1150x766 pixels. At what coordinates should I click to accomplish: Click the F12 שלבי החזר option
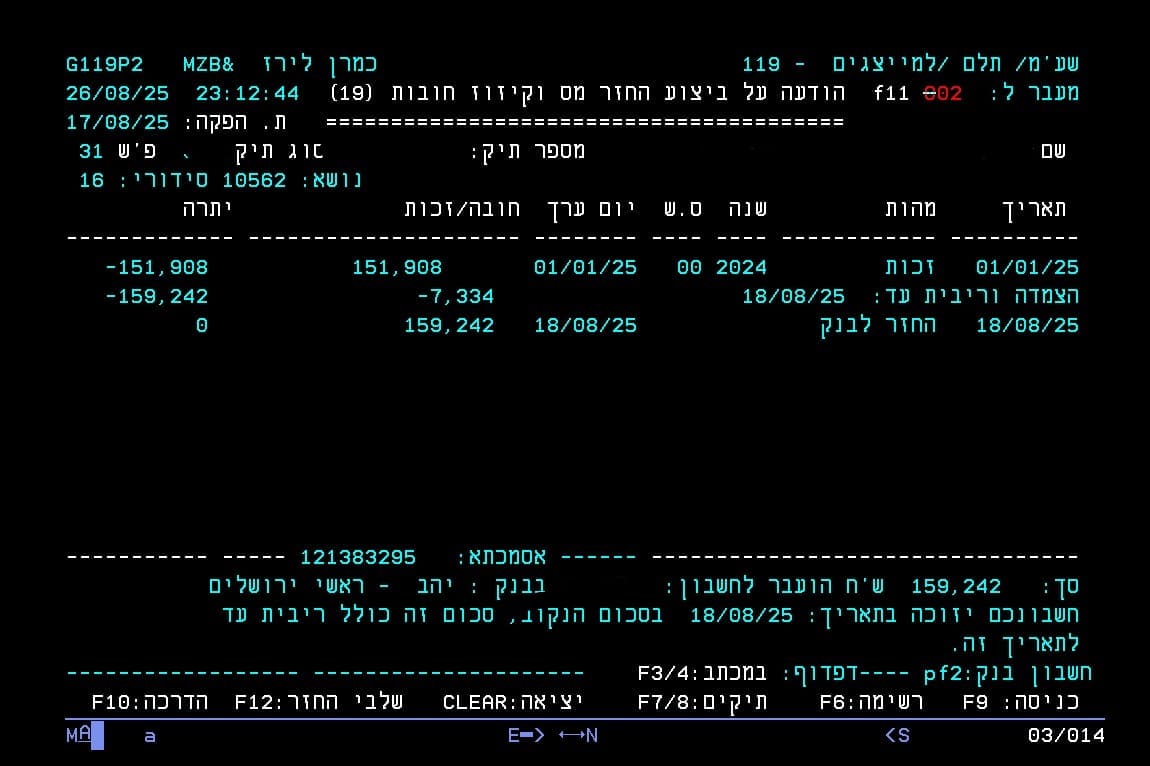[x=319, y=702]
